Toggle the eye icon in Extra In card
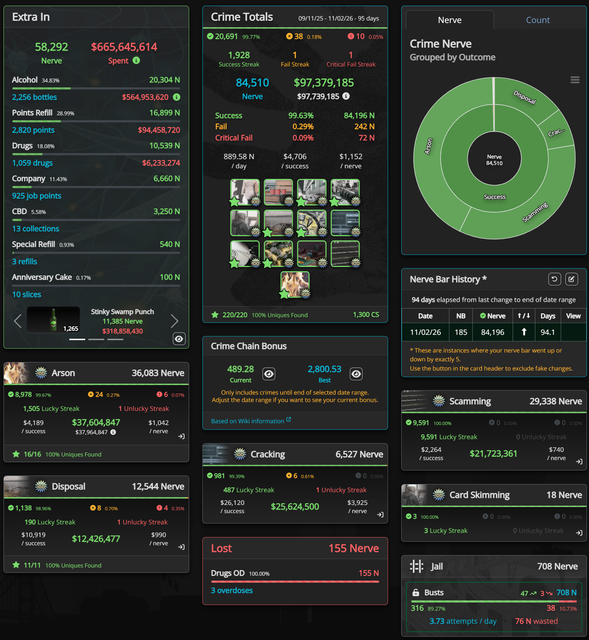 pos(179,339)
